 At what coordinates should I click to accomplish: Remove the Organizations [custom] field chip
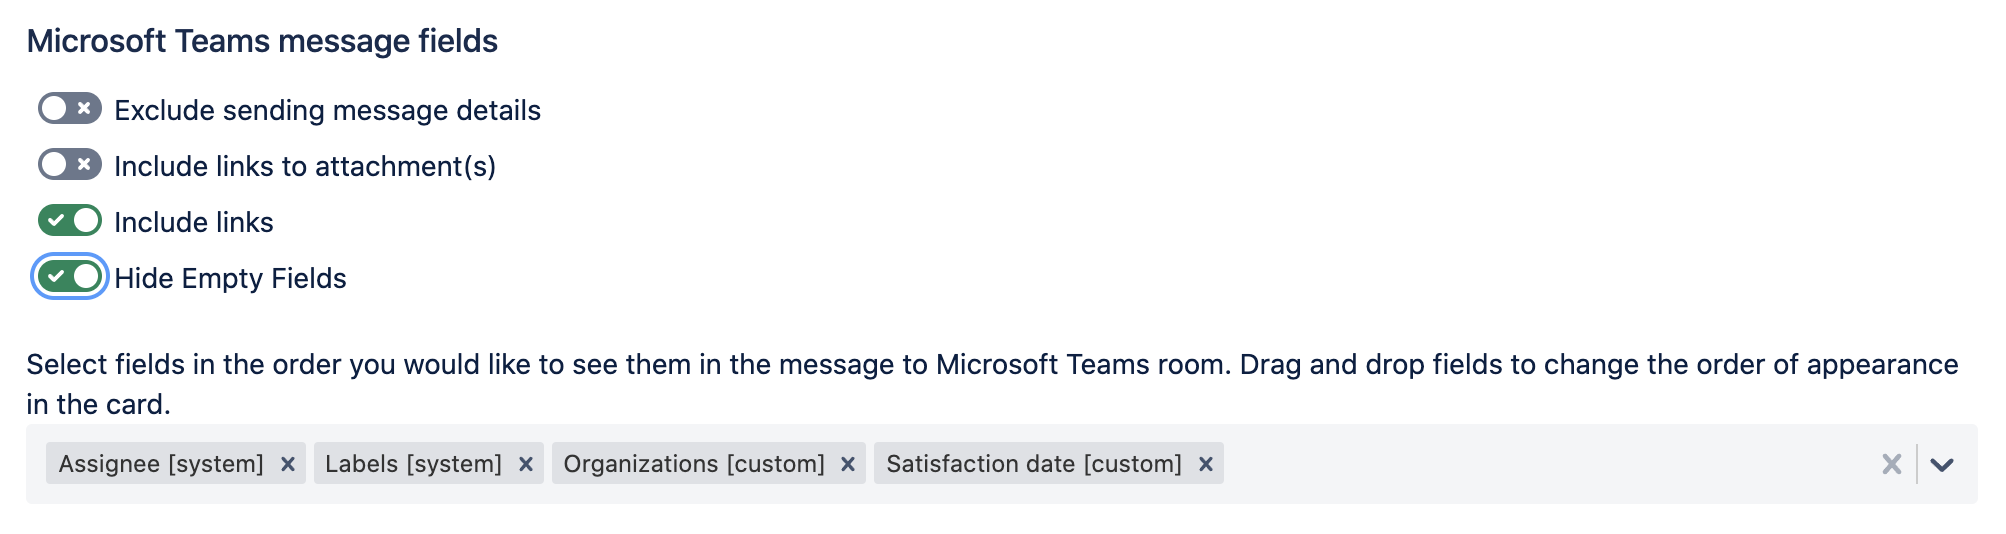tap(848, 464)
